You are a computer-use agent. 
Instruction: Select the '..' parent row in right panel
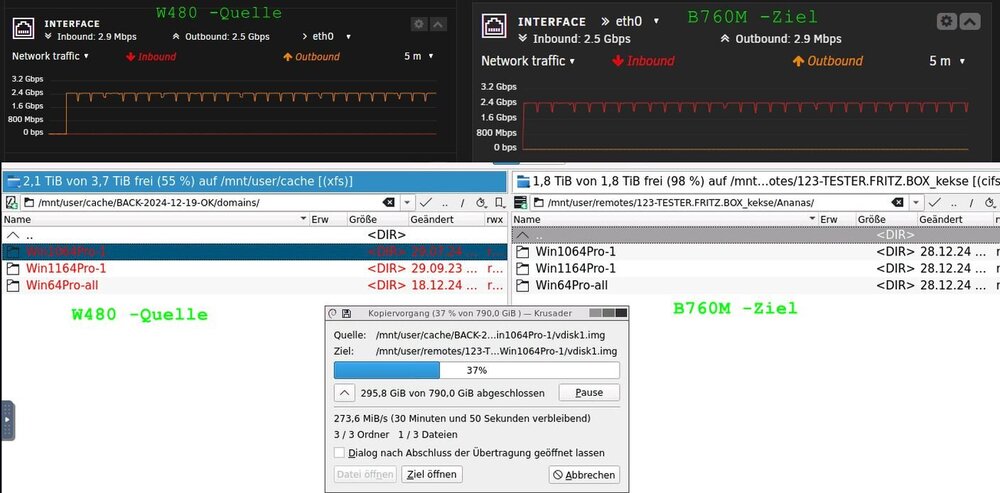tap(756, 235)
